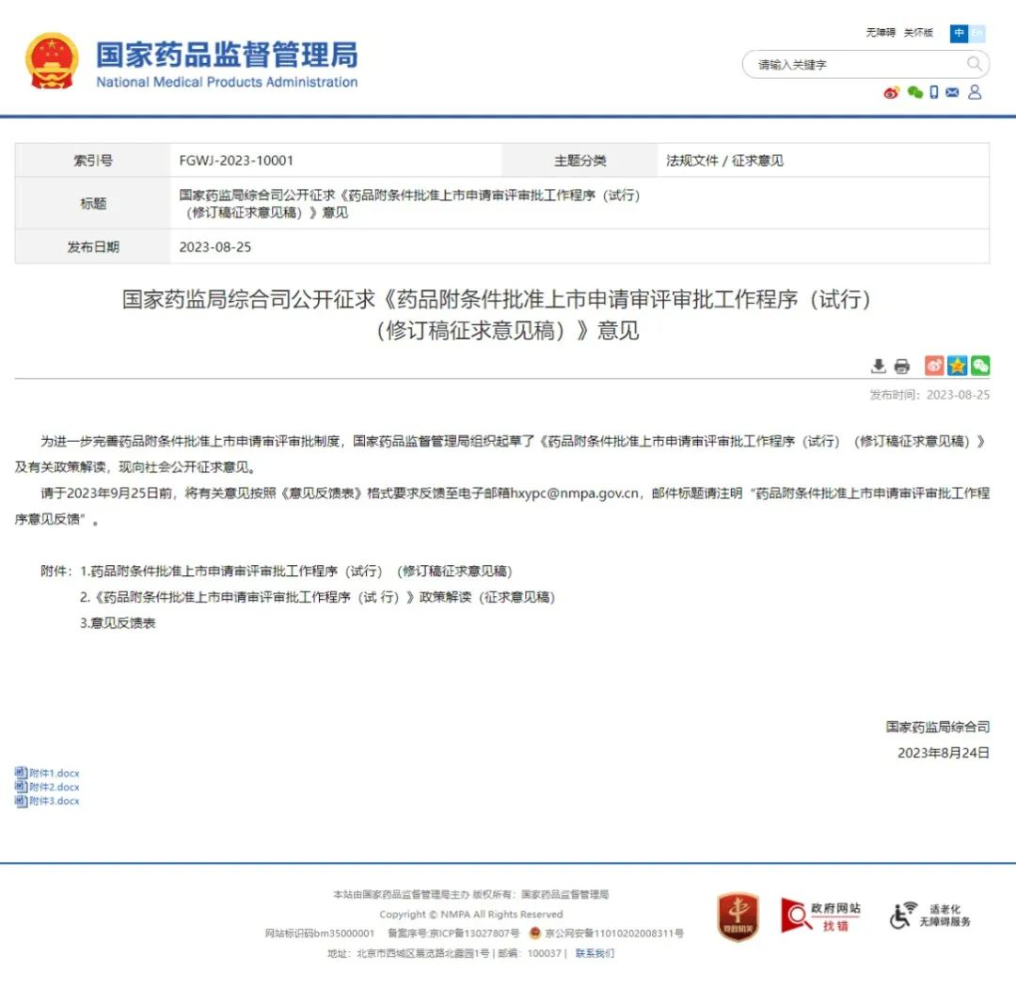The image size is (1017, 983).
Task: Click the red government agency badge in the footer
Action: pyautogui.click(x=738, y=916)
